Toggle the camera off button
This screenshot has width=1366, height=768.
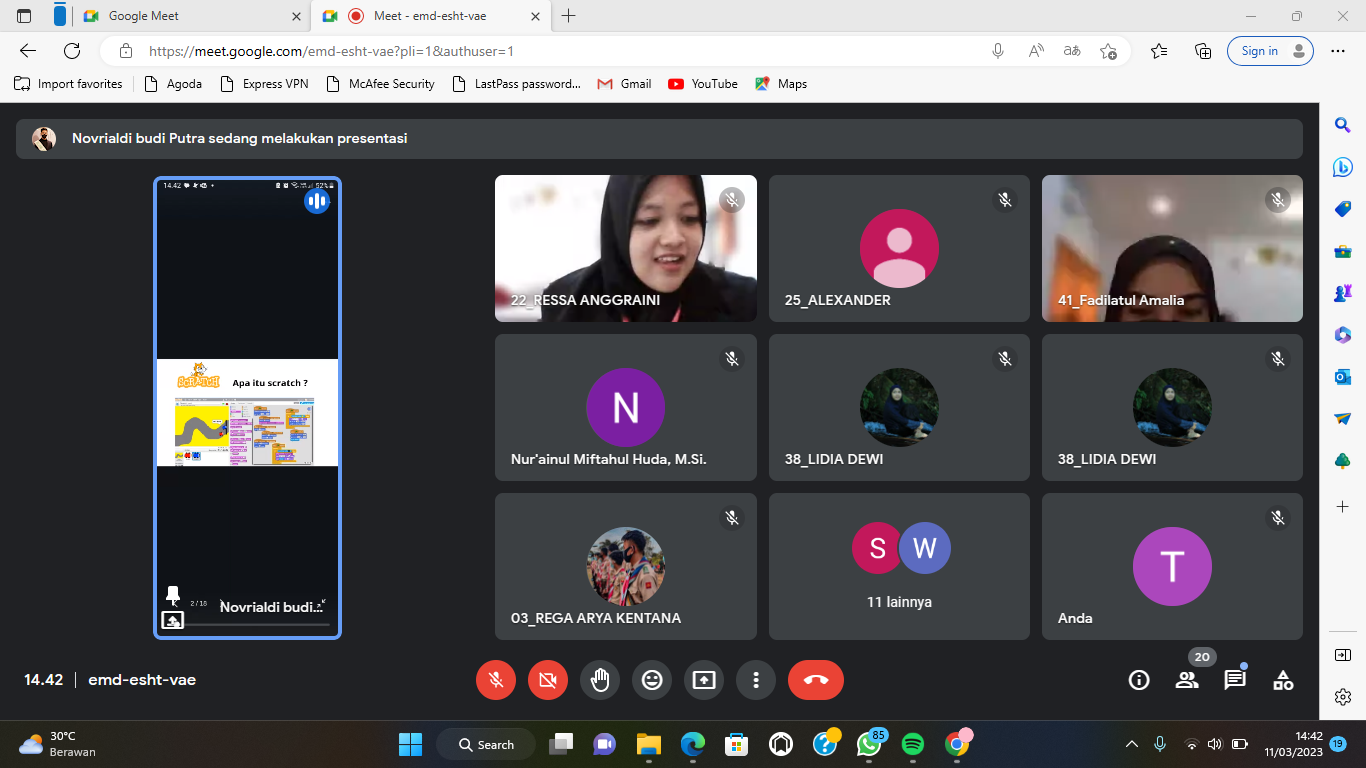coord(548,680)
